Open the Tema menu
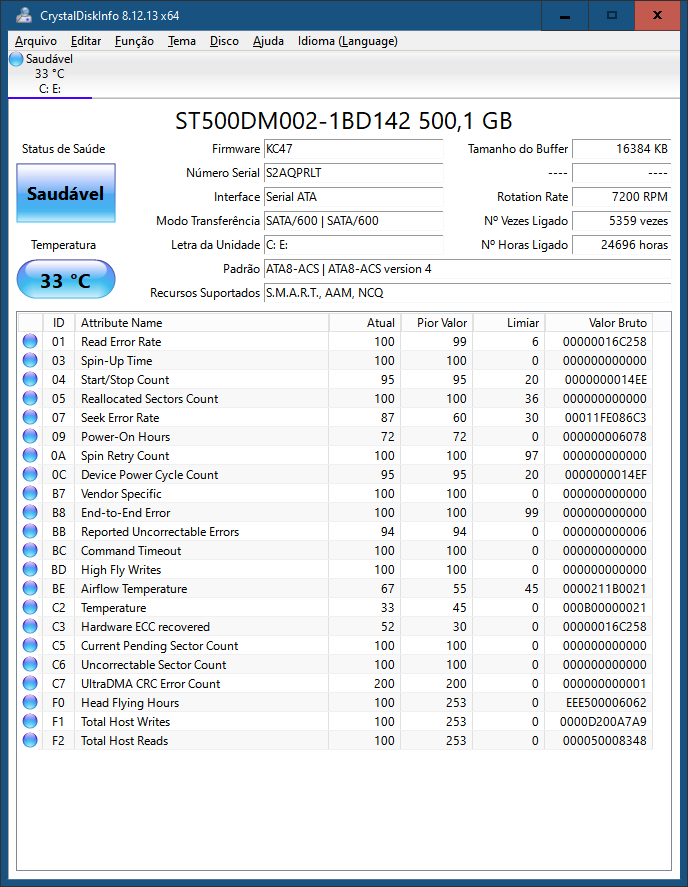688x887 pixels. 182,41
